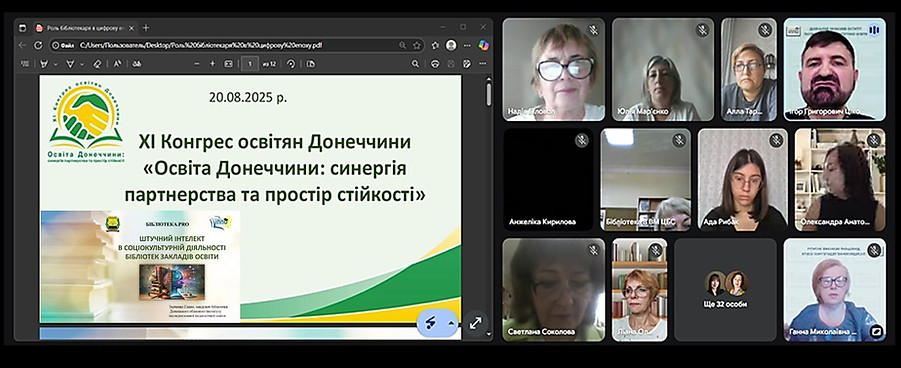
Task: Click the address bar file path
Action: [201, 45]
